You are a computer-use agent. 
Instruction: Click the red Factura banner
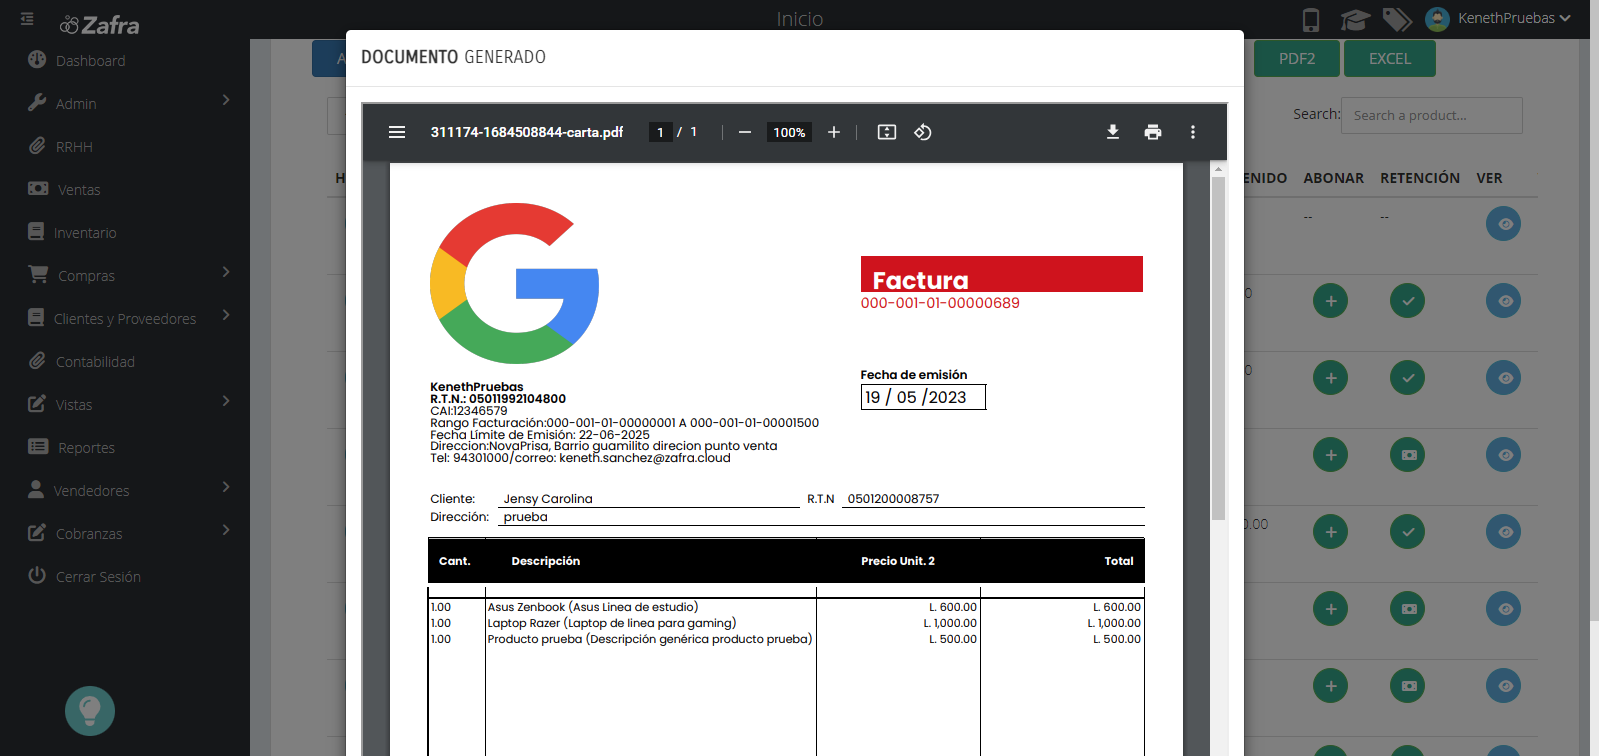coord(1001,274)
